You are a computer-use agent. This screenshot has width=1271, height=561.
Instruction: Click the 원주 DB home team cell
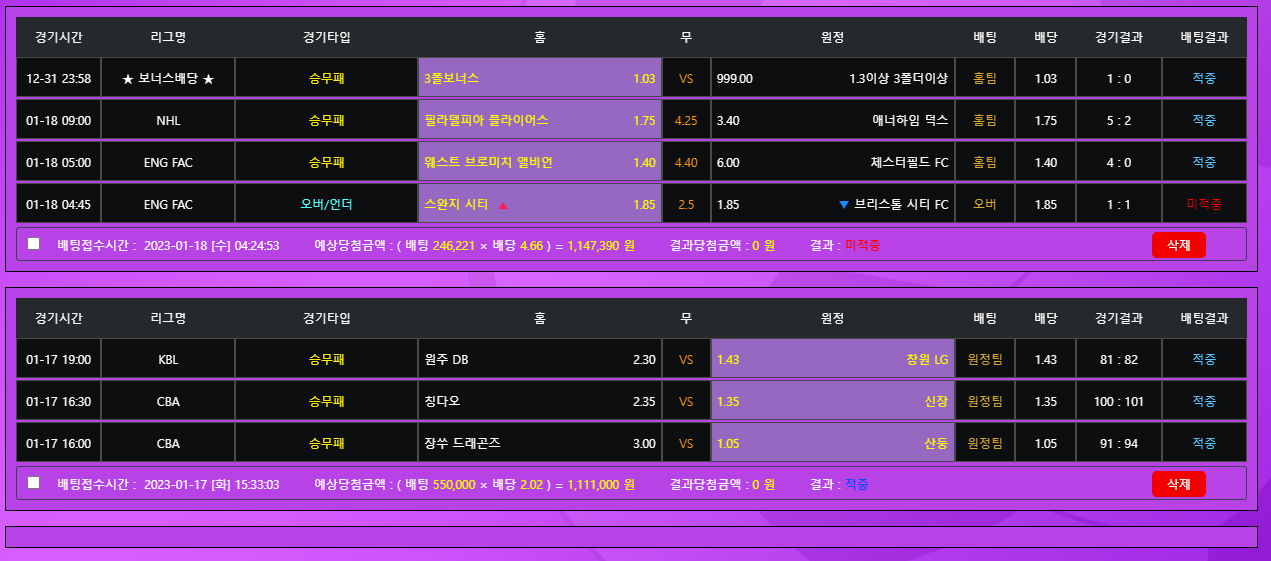pyautogui.click(x=540, y=360)
